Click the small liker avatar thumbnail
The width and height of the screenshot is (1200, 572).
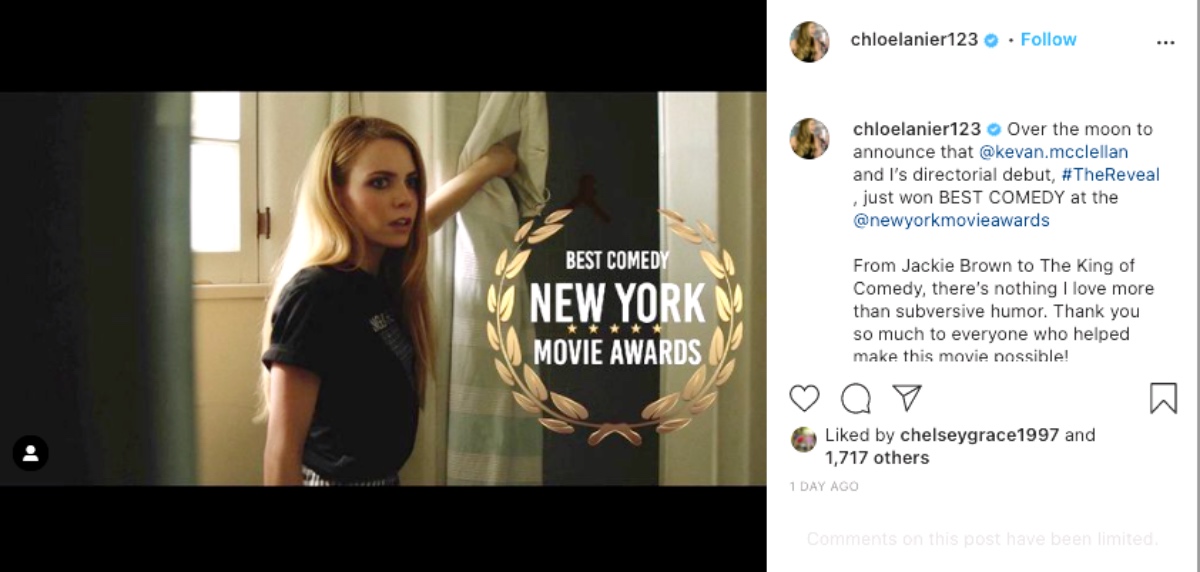point(804,439)
